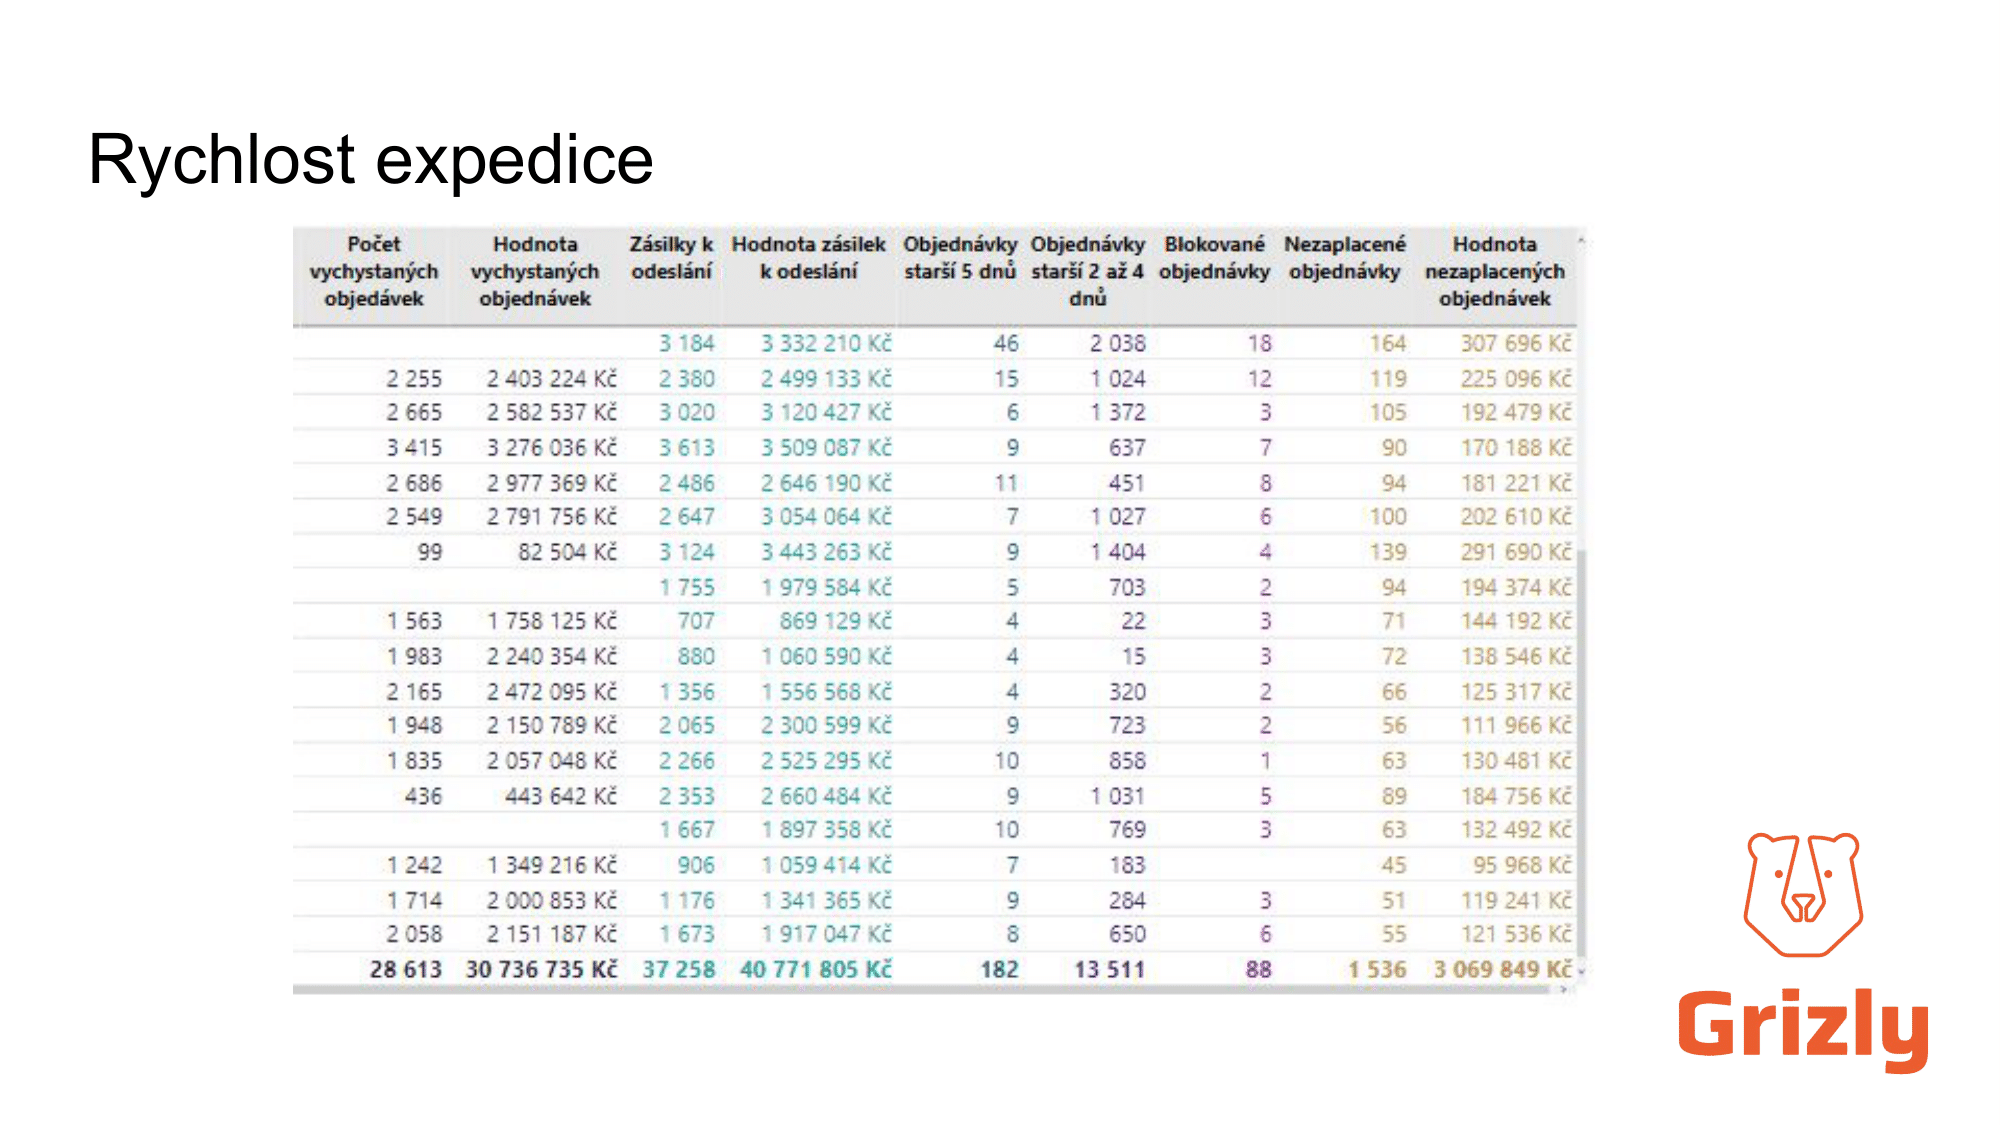Click cell value '1 031'
The width and height of the screenshot is (2000, 1125).
1118,797
